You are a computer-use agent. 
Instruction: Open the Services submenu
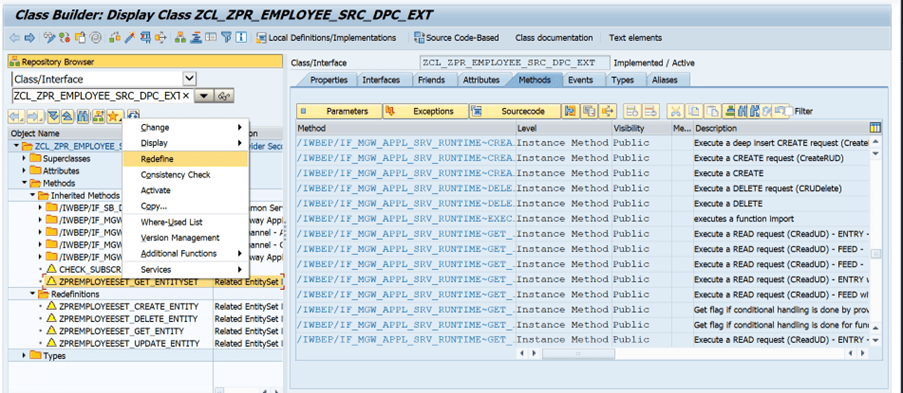click(185, 269)
